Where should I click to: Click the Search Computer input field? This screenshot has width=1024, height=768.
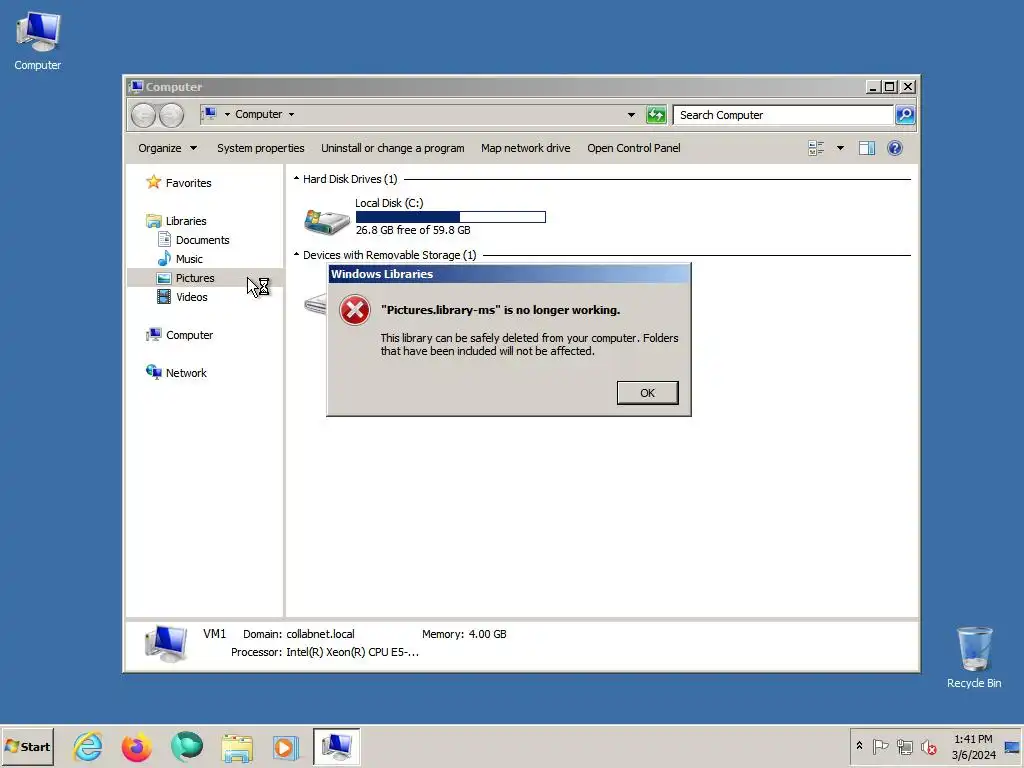tap(783, 115)
